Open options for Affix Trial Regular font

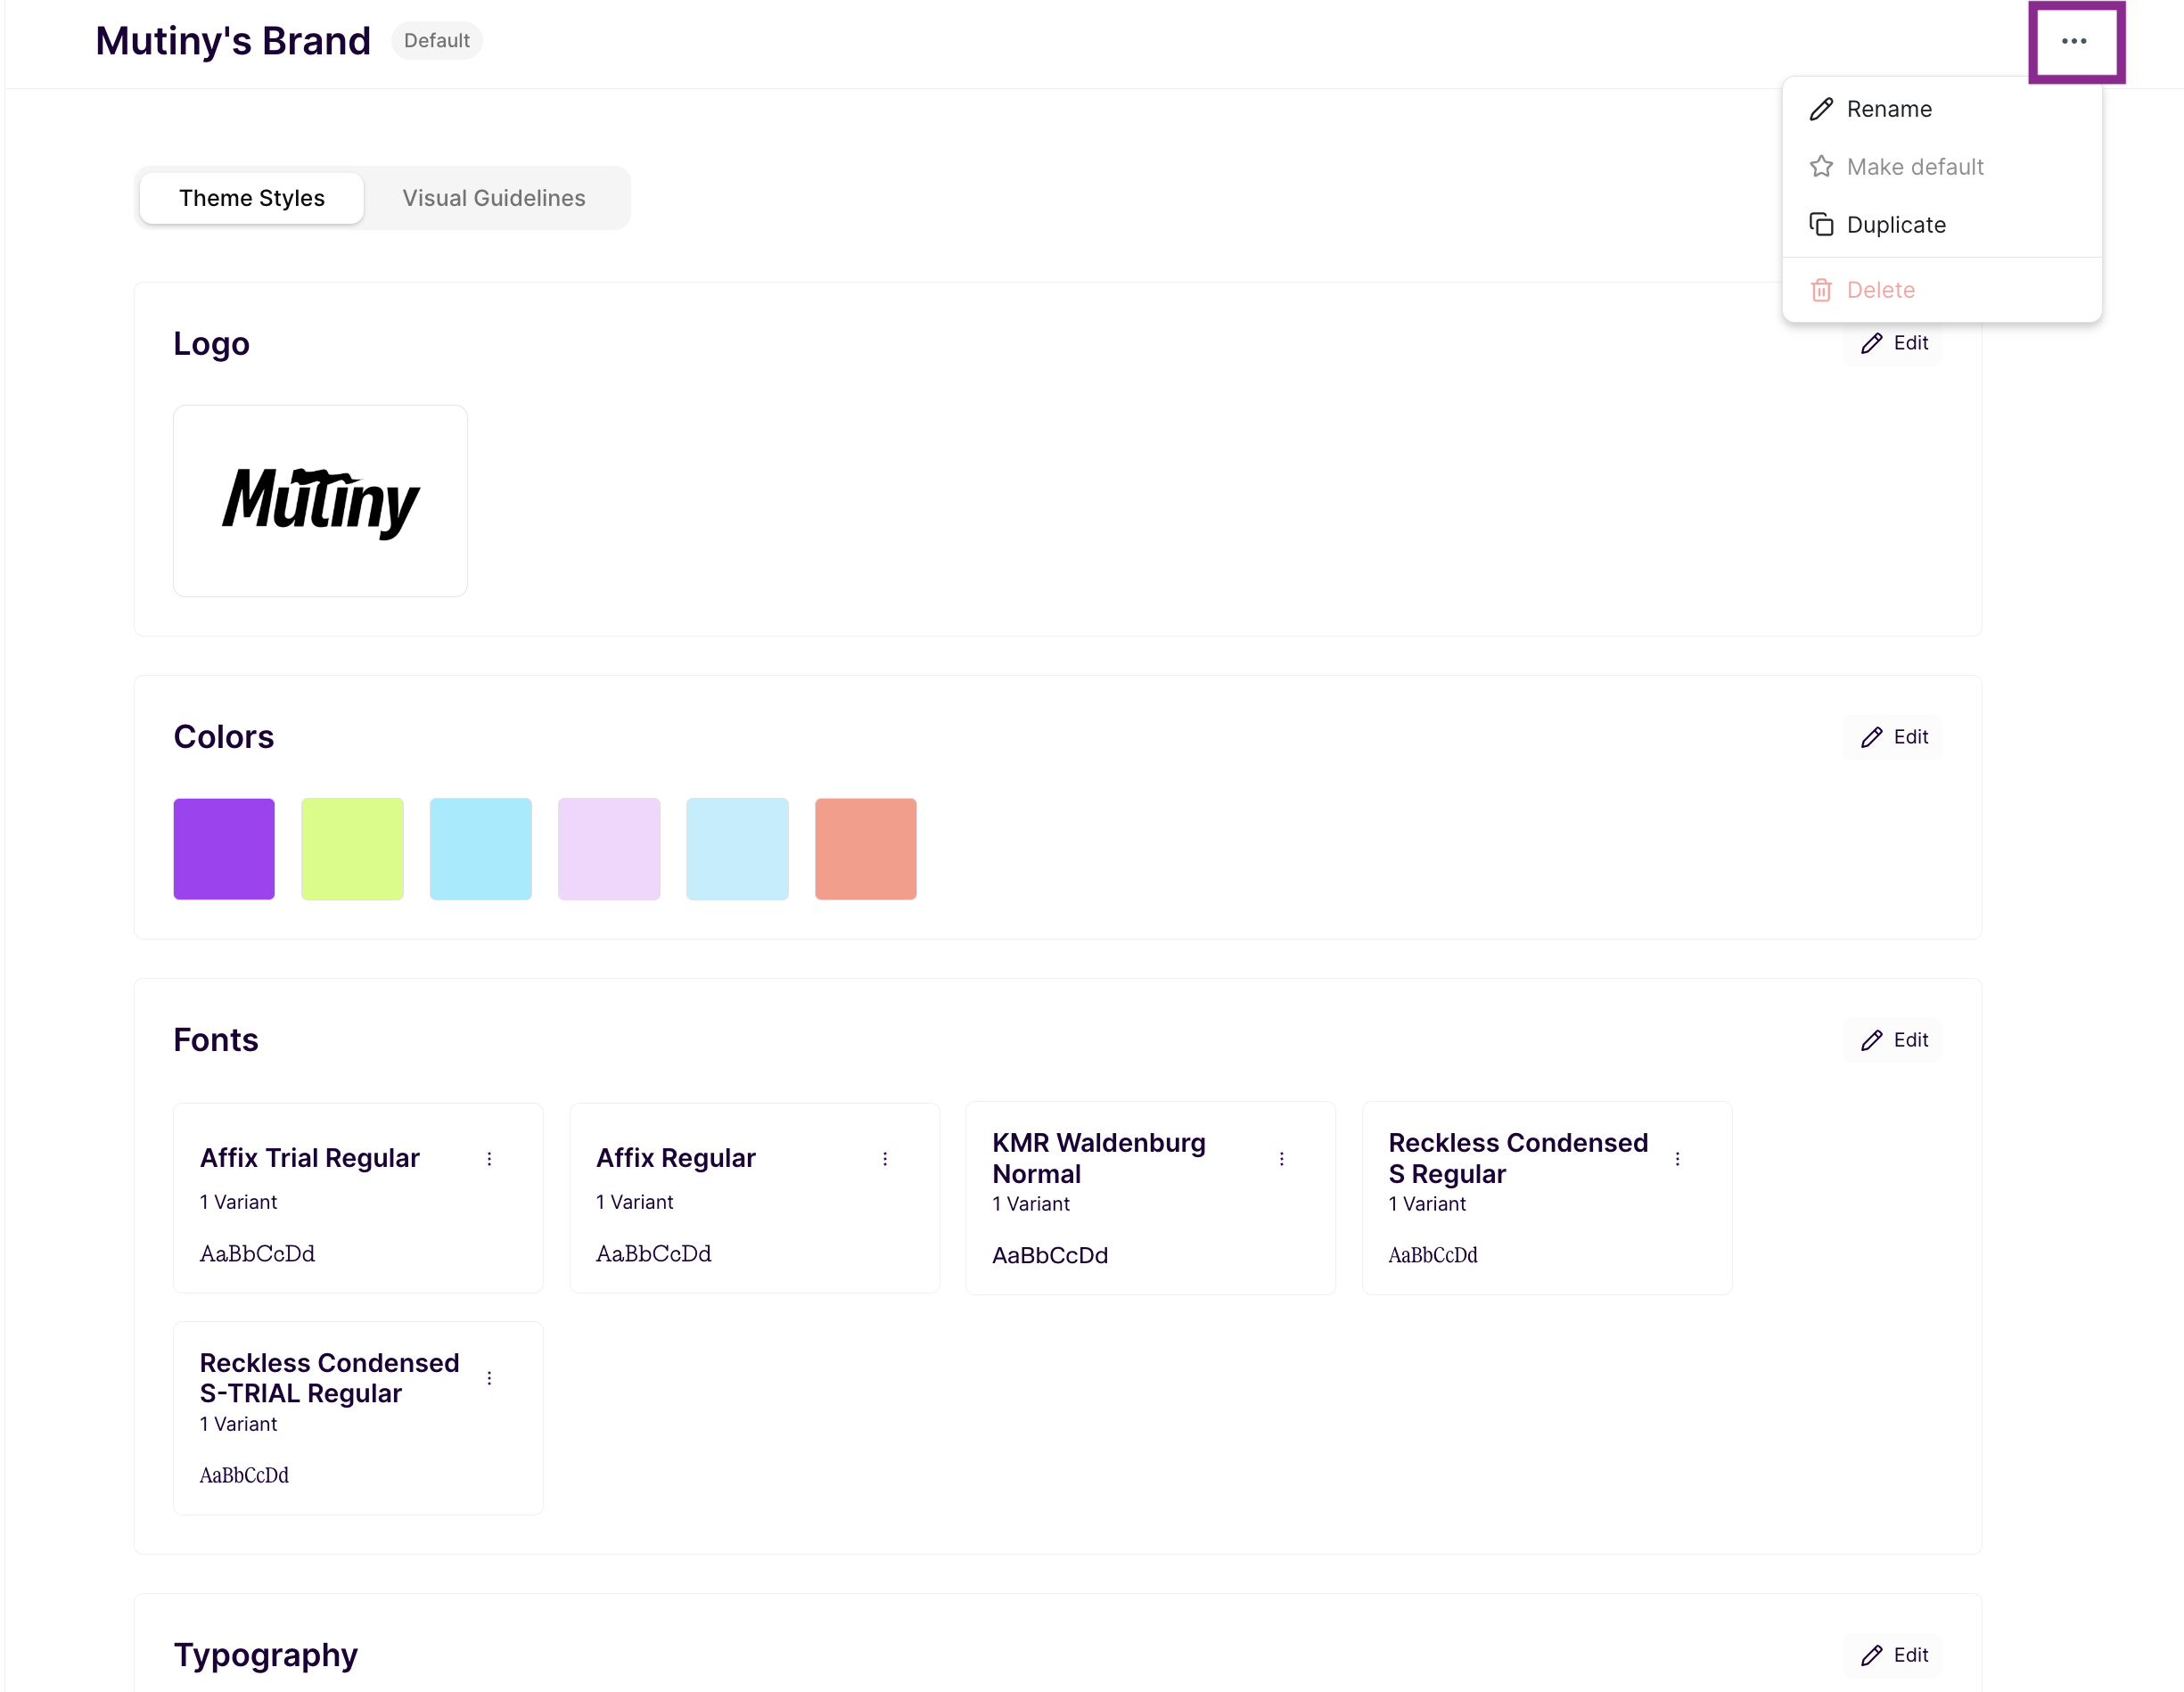[489, 1159]
